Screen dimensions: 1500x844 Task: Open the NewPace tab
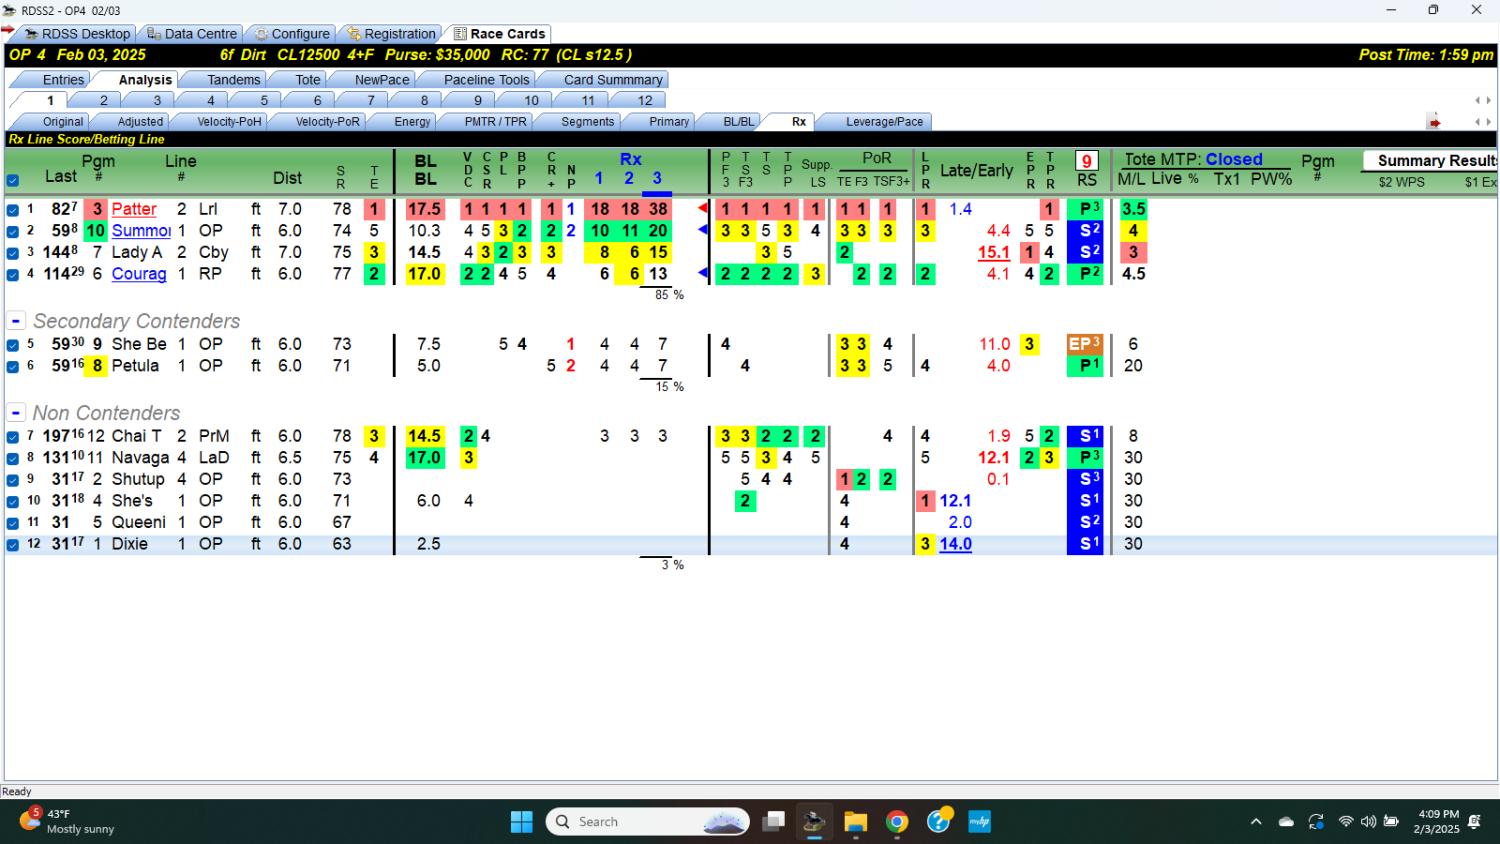coord(381,79)
